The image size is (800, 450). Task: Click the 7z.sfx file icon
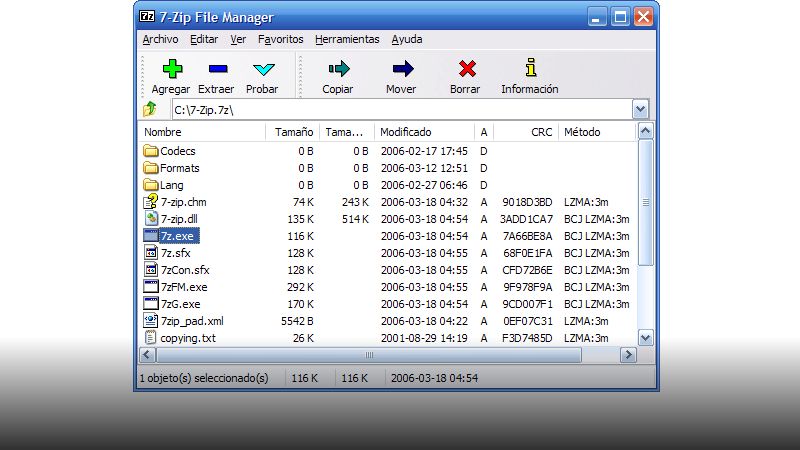tap(151, 253)
